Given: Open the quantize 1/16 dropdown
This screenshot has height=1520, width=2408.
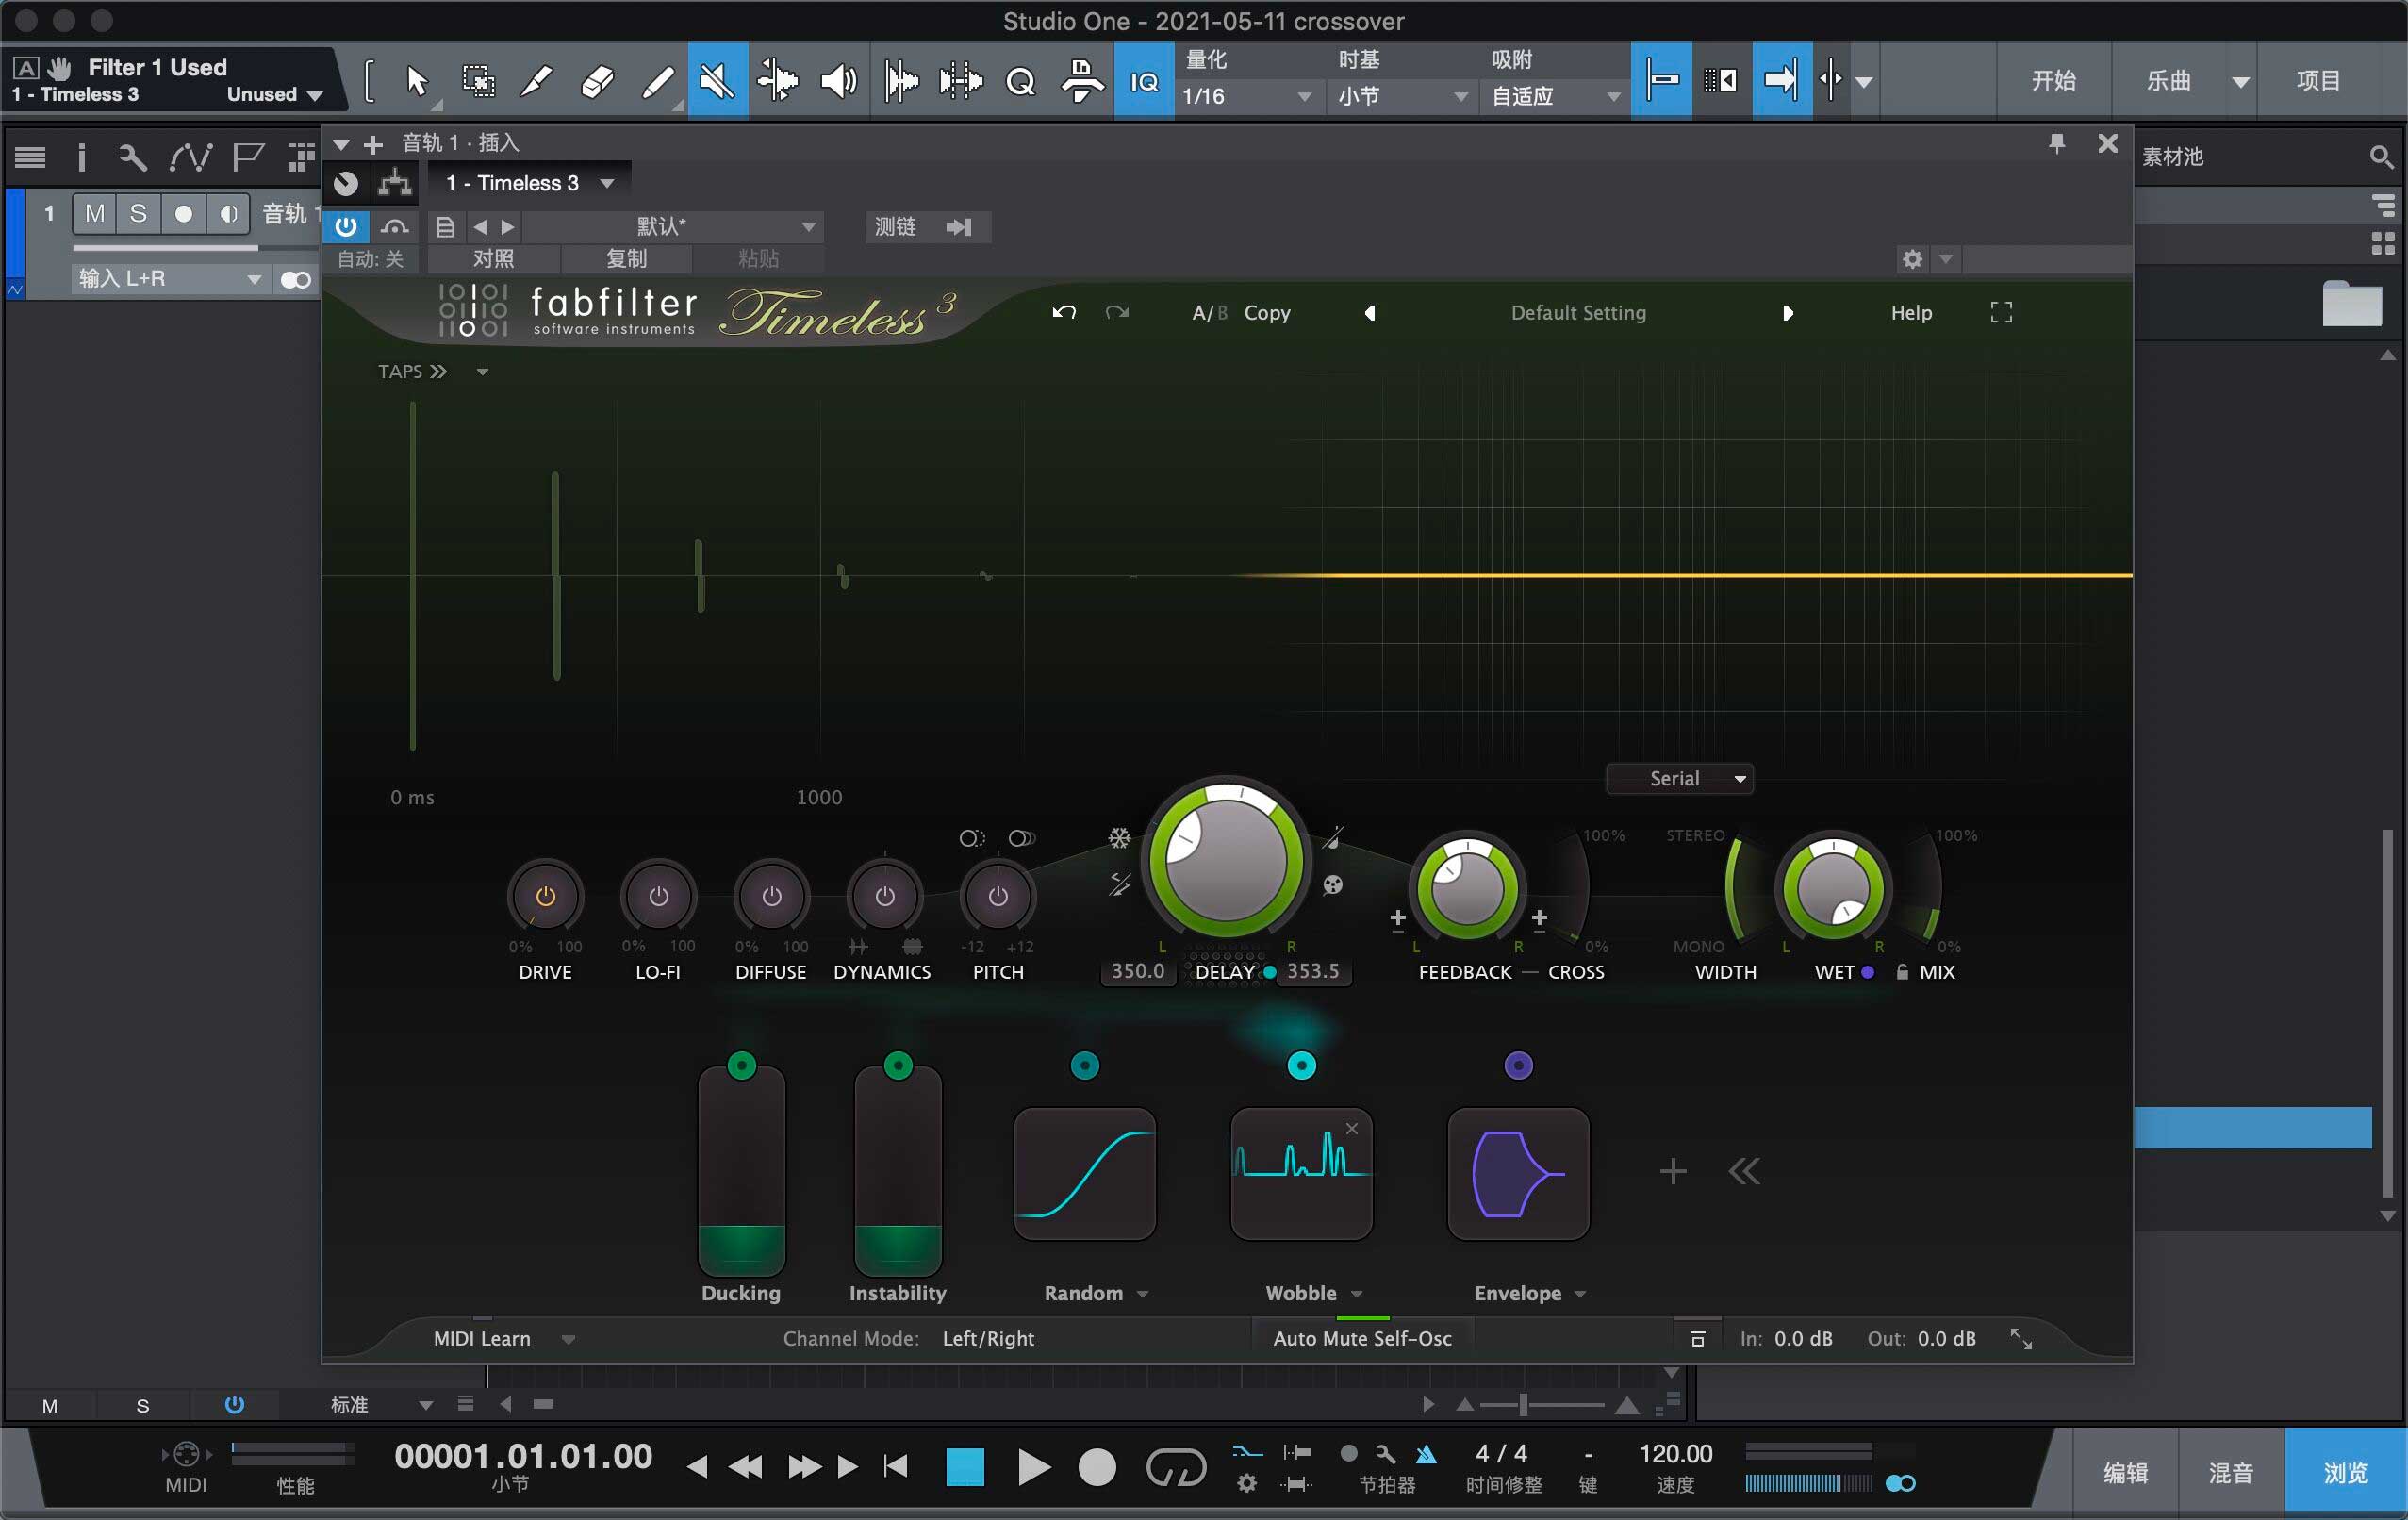Looking at the screenshot, I should [1246, 96].
